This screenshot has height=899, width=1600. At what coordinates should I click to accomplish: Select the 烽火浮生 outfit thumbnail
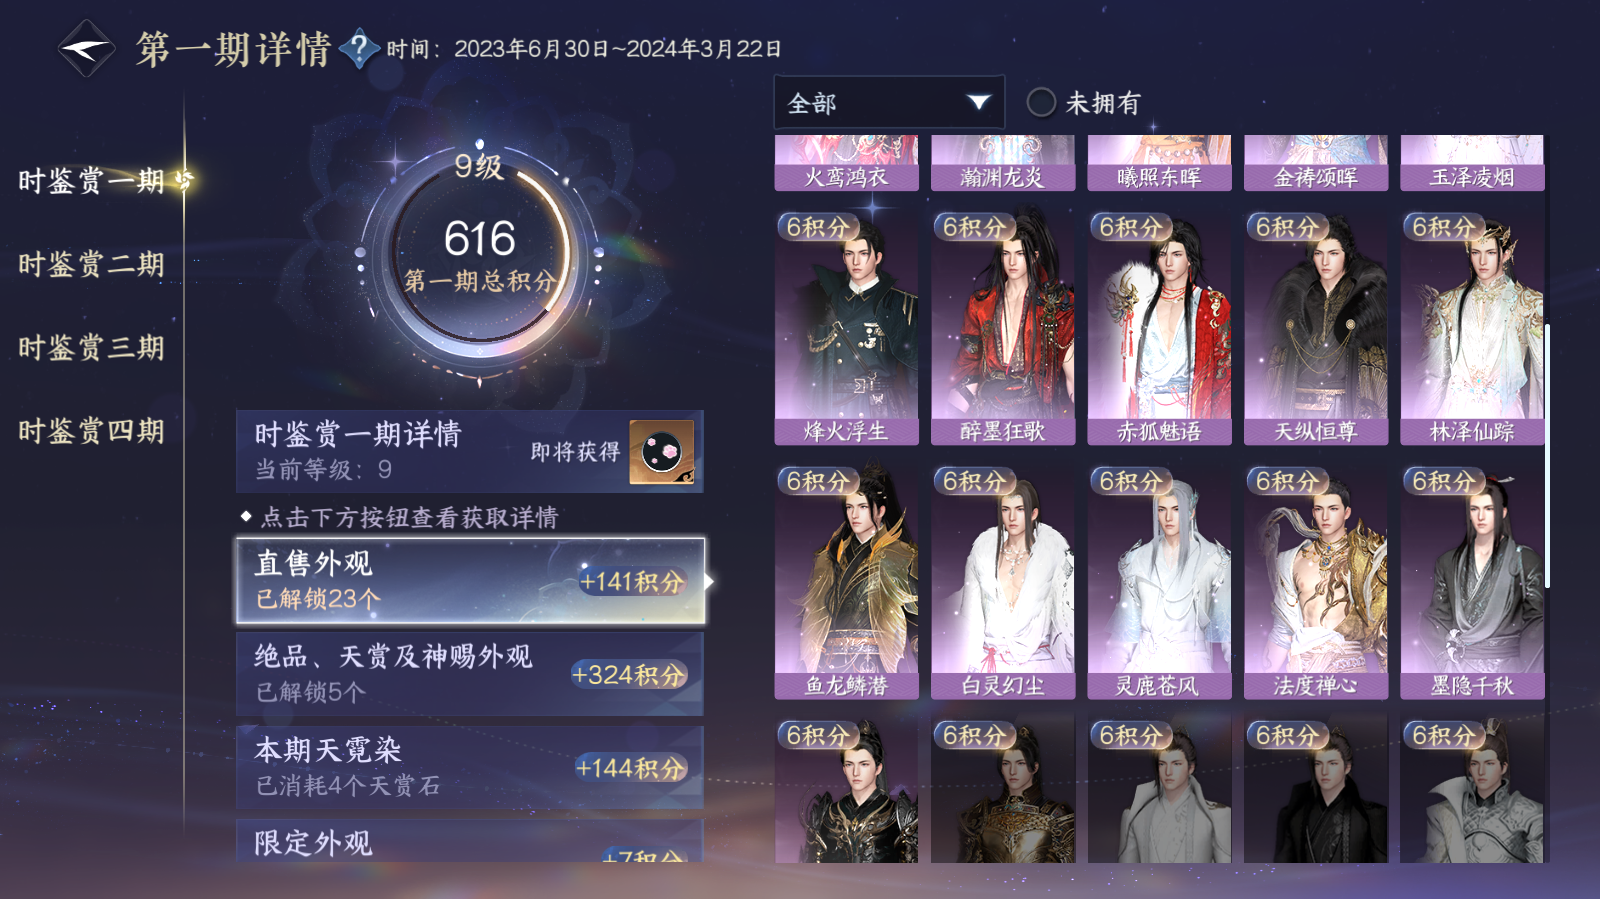tap(846, 326)
